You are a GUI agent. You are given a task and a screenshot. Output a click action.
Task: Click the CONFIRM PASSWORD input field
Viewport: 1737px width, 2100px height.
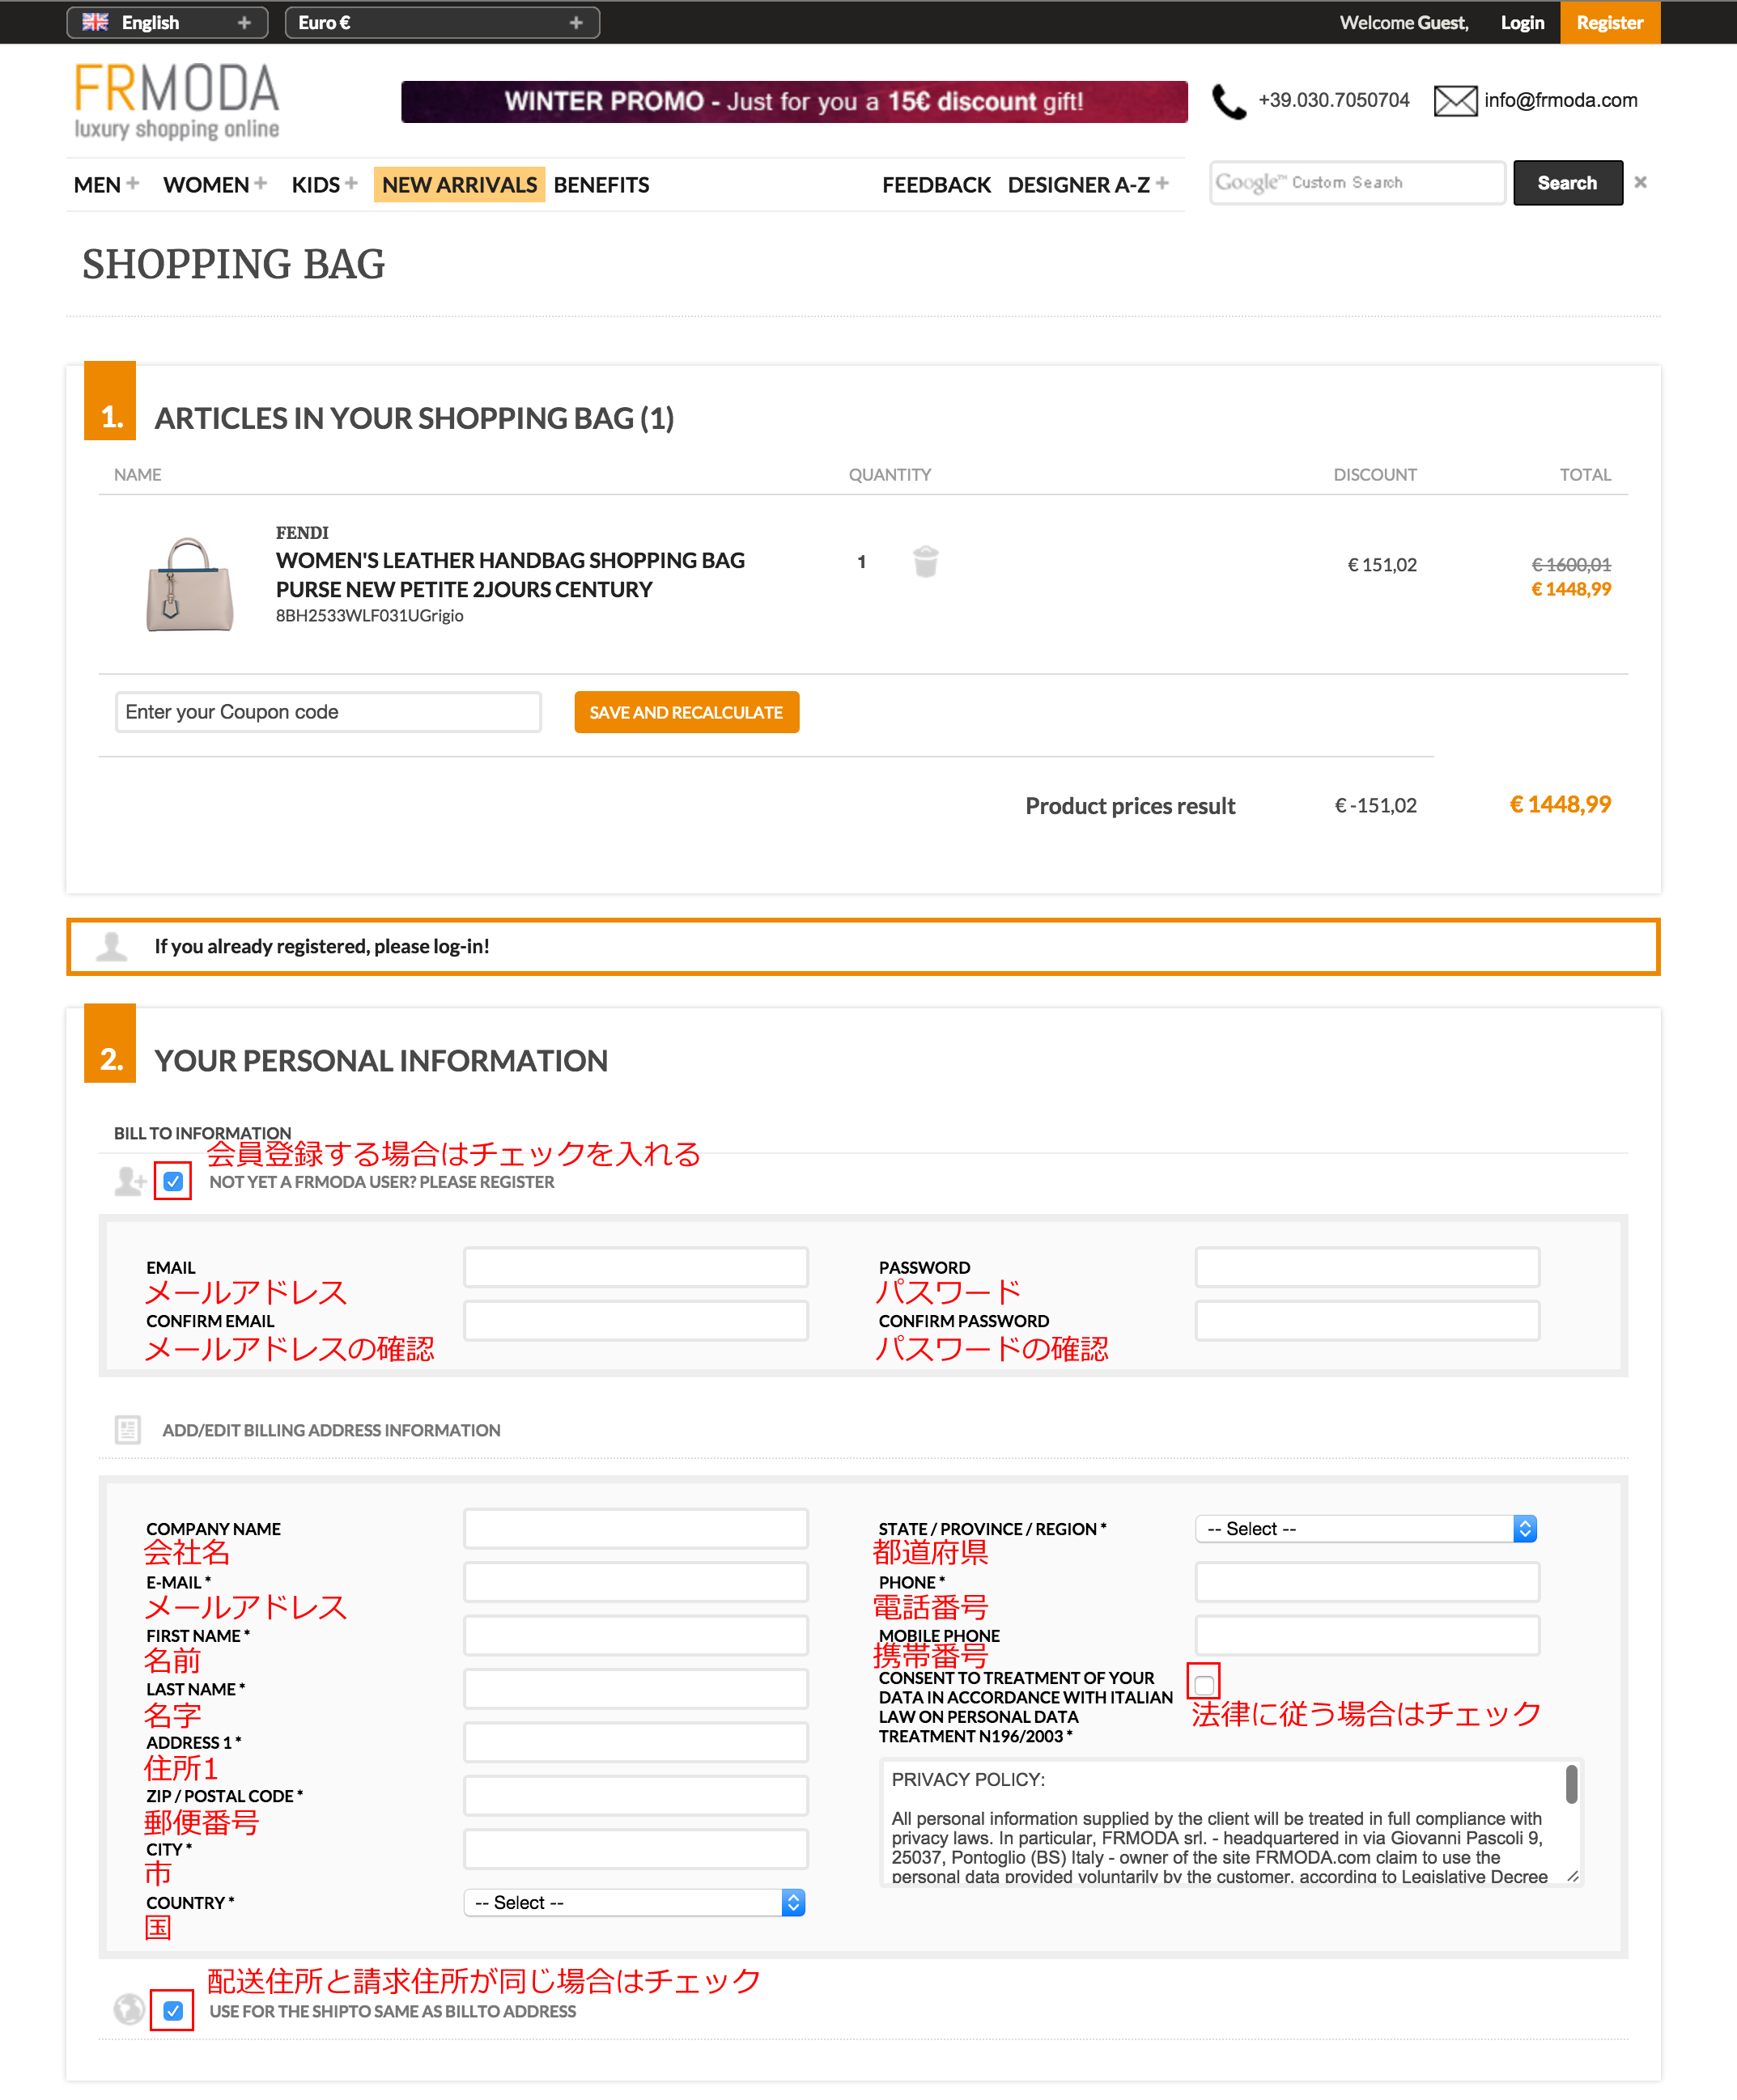click(1367, 1320)
